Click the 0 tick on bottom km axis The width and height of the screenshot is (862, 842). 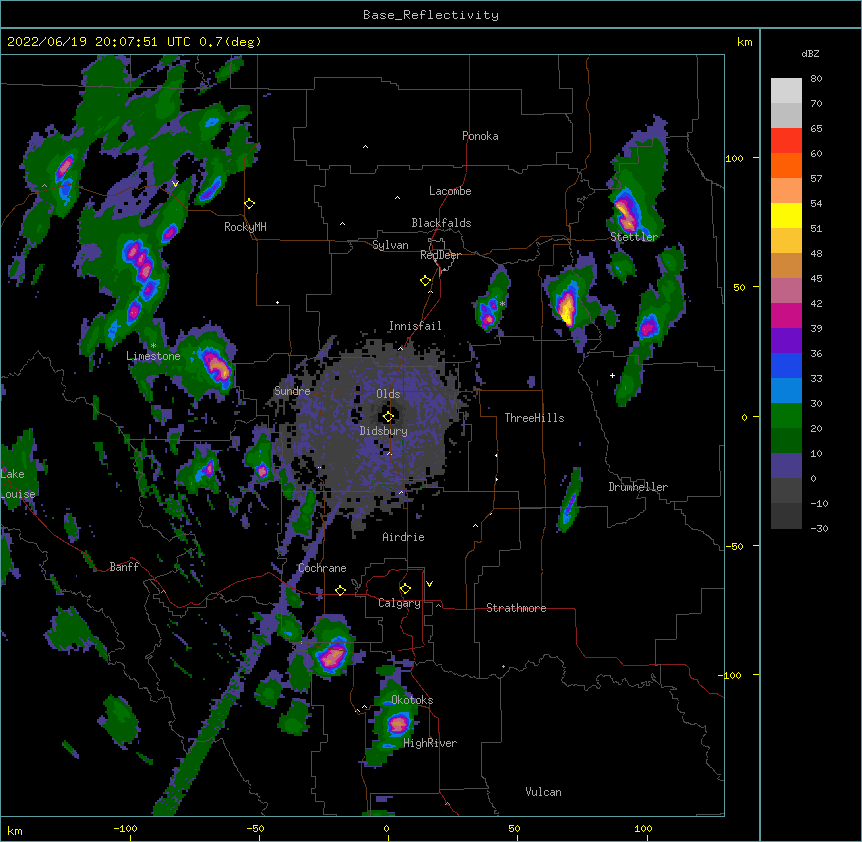tap(386, 829)
